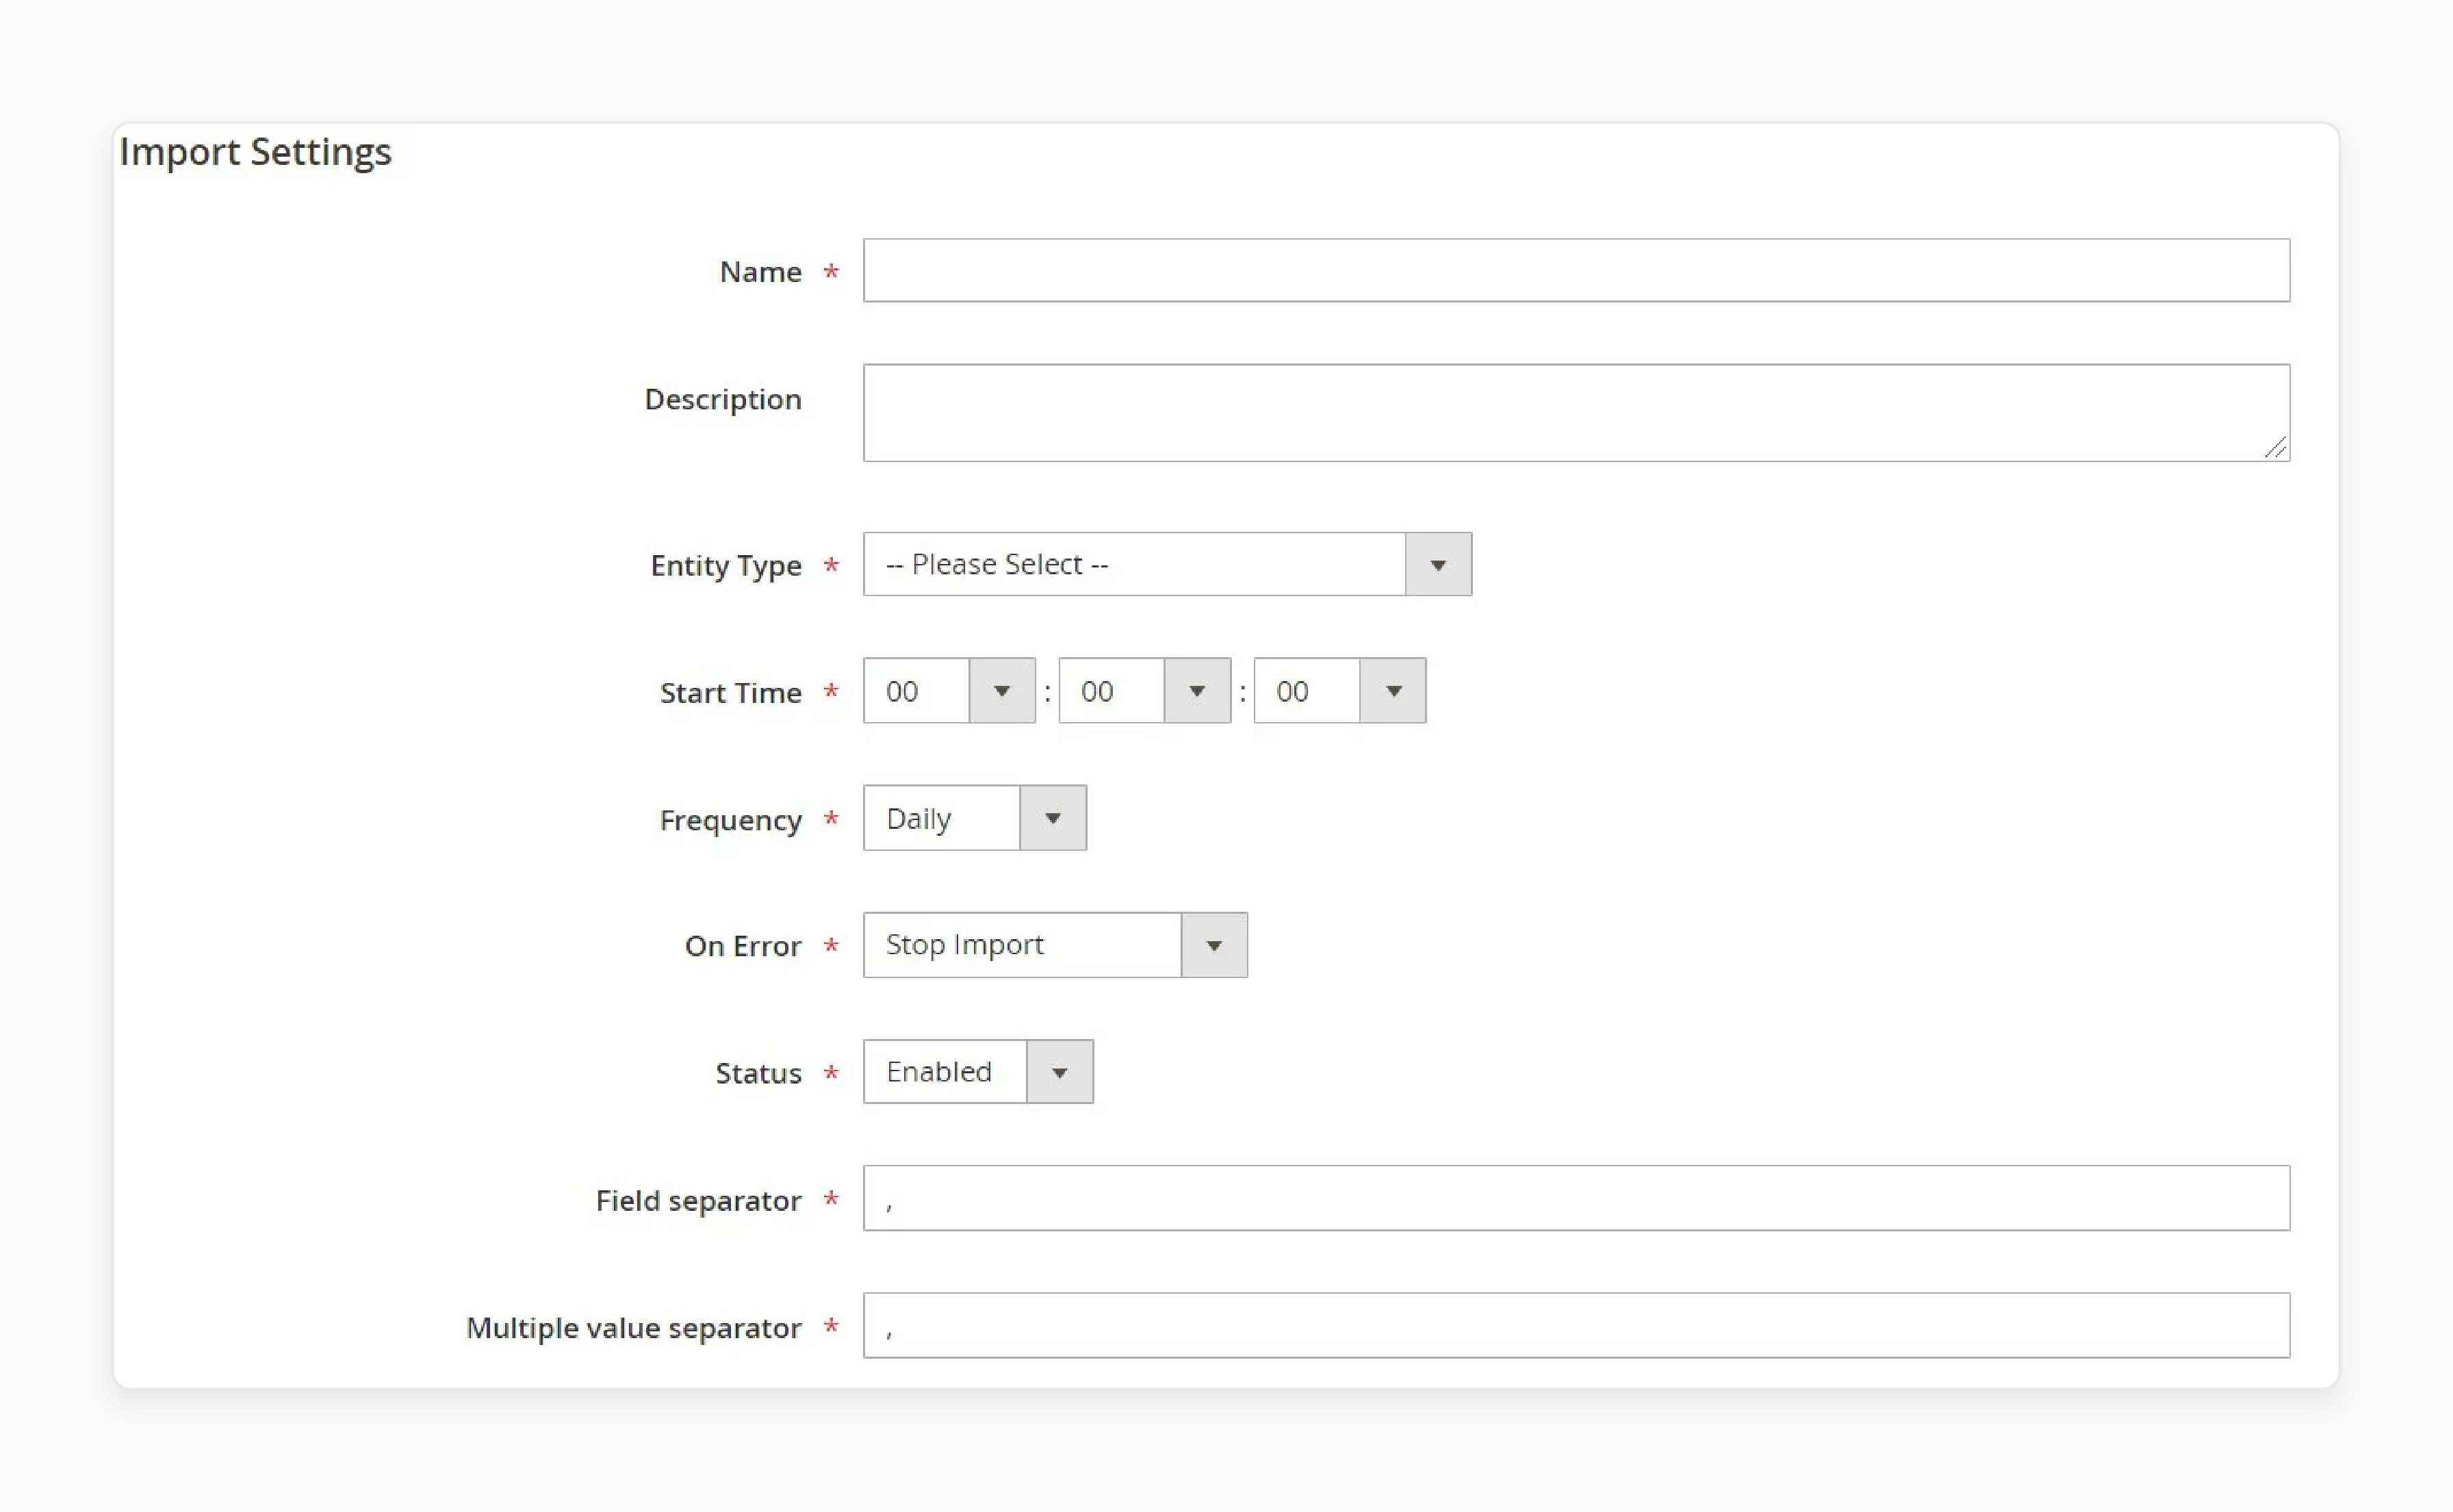
Task: Click the minutes Start Time dropdown arrow
Action: (1196, 691)
